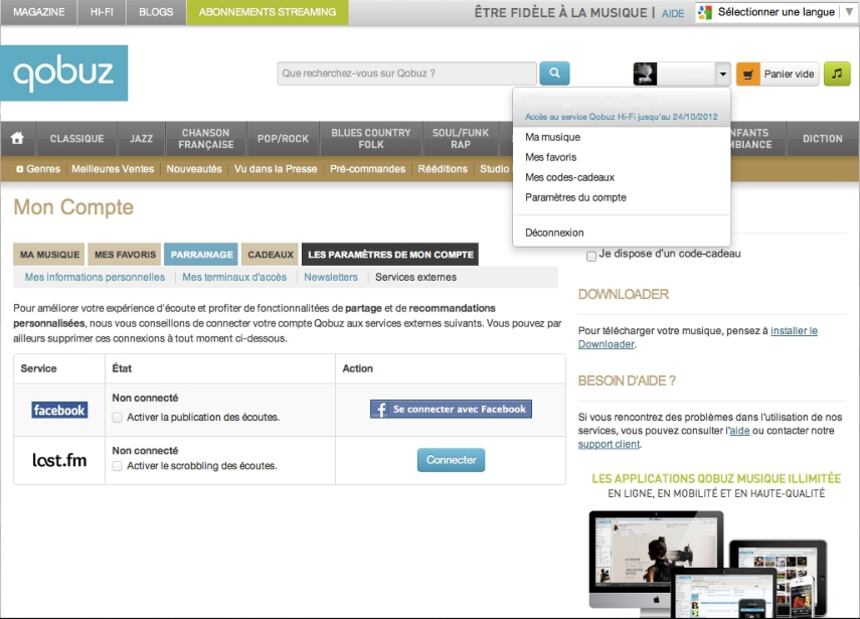Open the Magazine top tab

[x=39, y=12]
